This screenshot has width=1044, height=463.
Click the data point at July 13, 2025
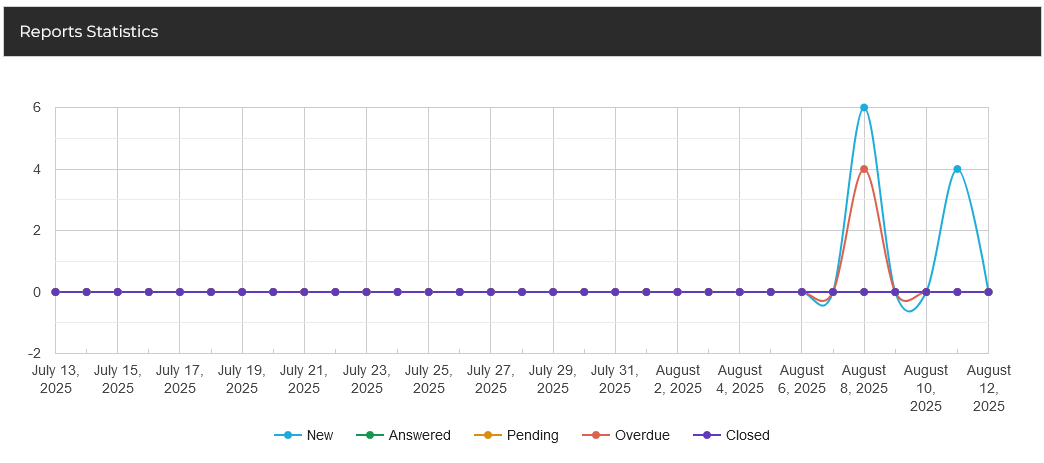[56, 292]
